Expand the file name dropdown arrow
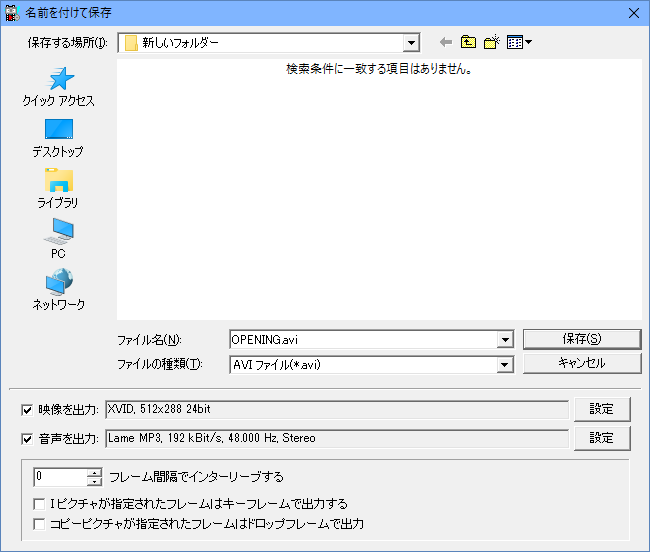650x552 pixels. [505, 340]
